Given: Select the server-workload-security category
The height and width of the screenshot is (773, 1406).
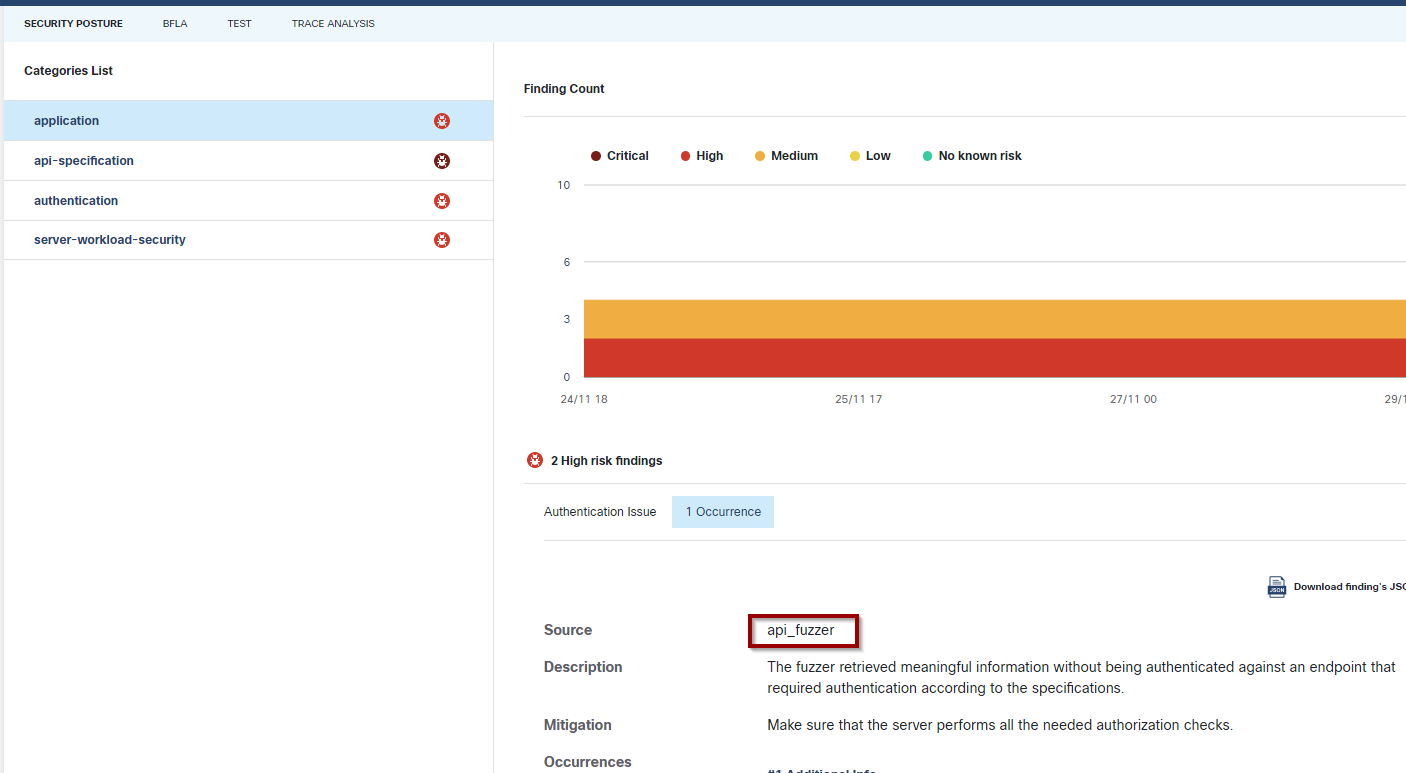Looking at the screenshot, I should pyautogui.click(x=248, y=240).
